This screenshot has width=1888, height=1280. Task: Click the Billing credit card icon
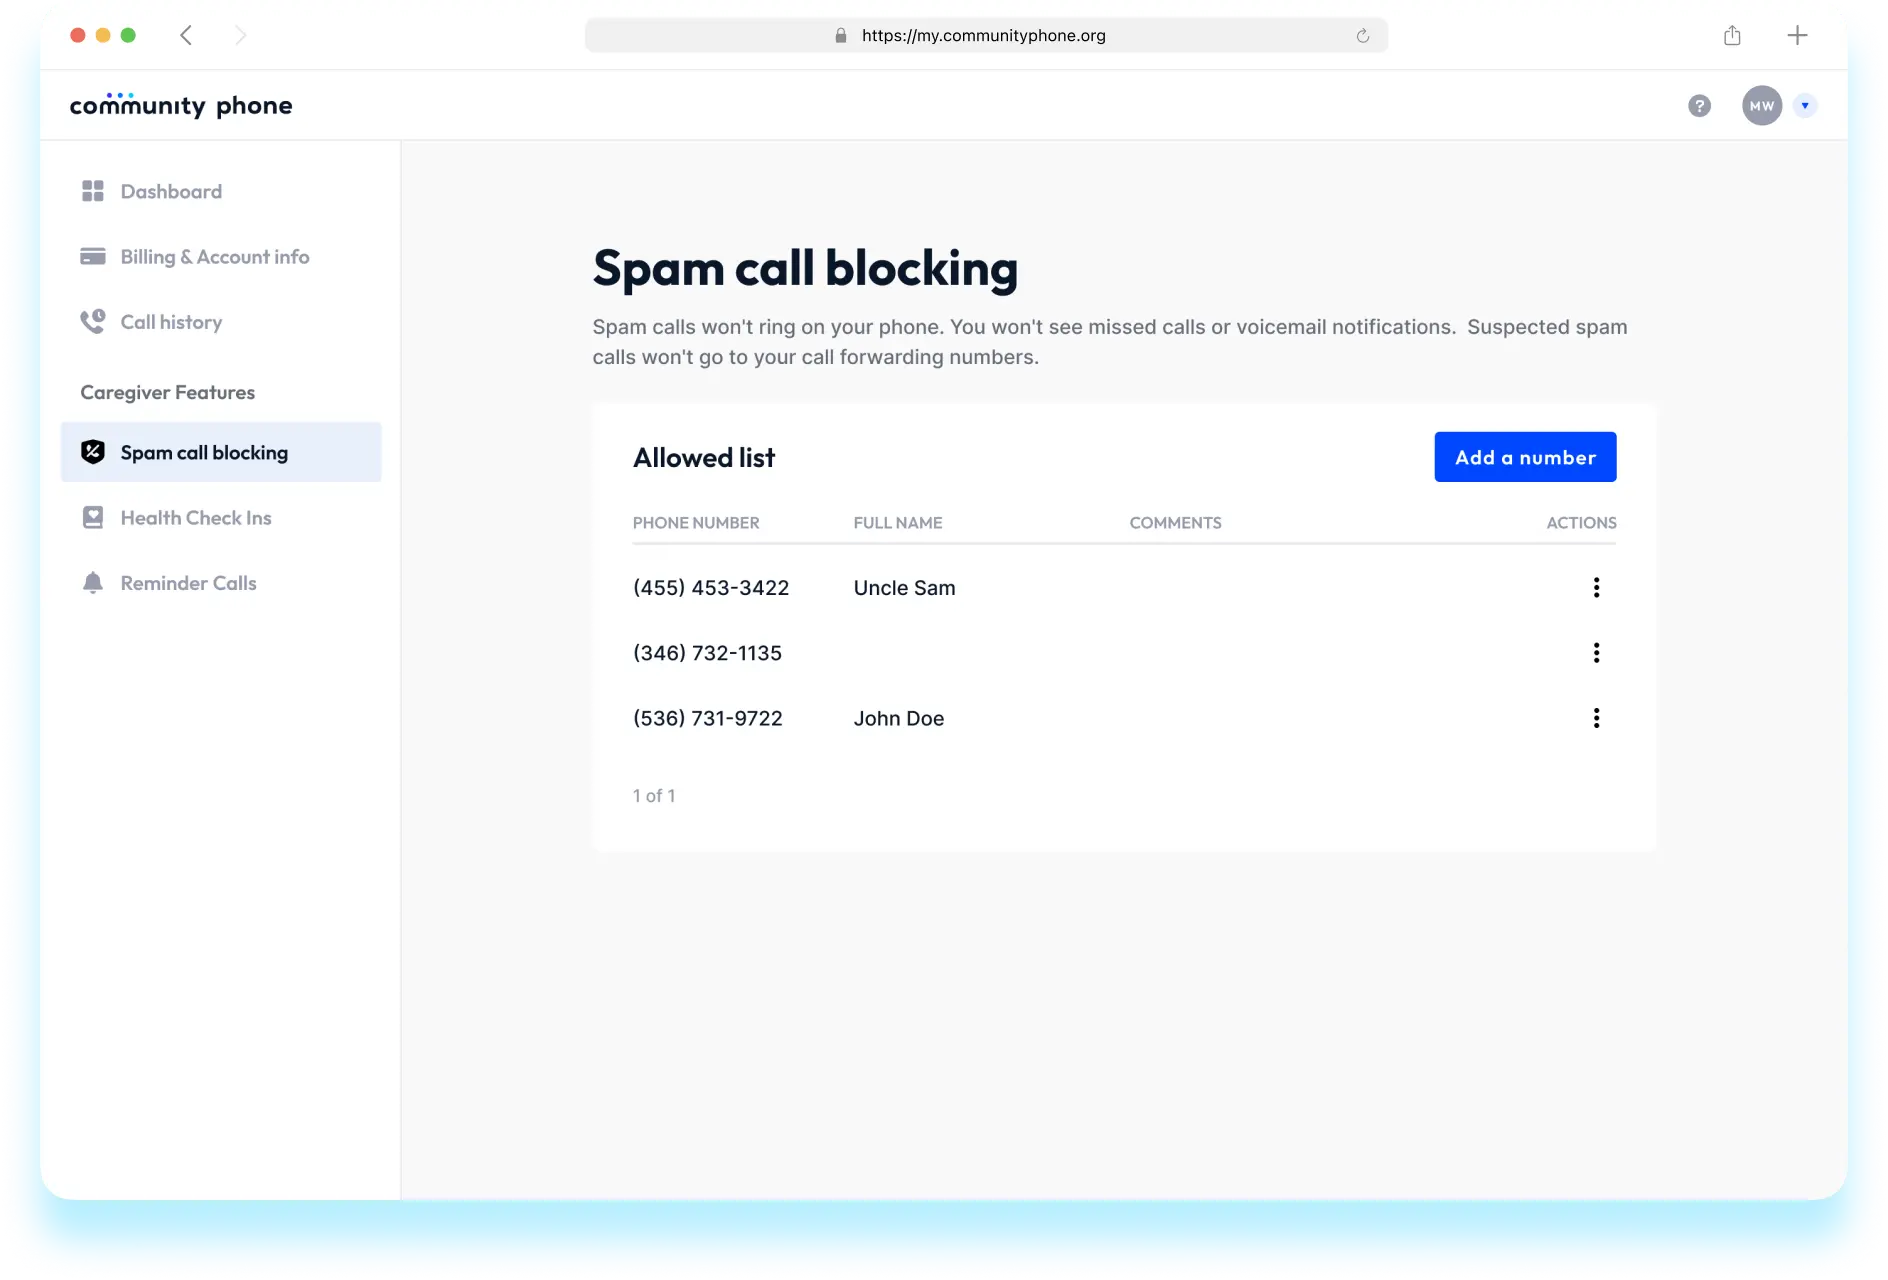click(93, 257)
